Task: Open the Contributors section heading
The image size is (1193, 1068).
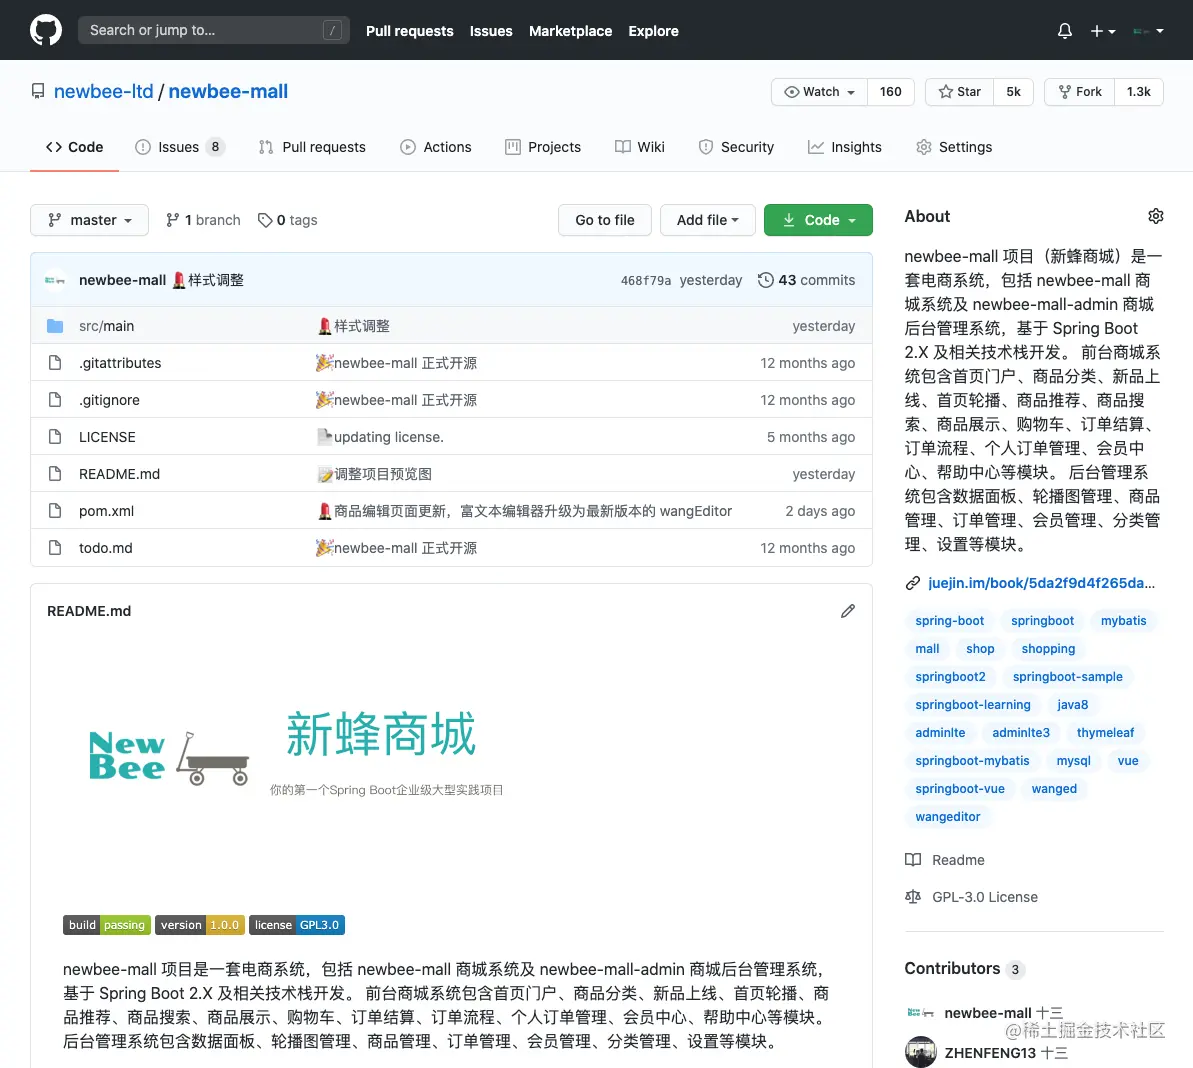Action: tap(952, 968)
